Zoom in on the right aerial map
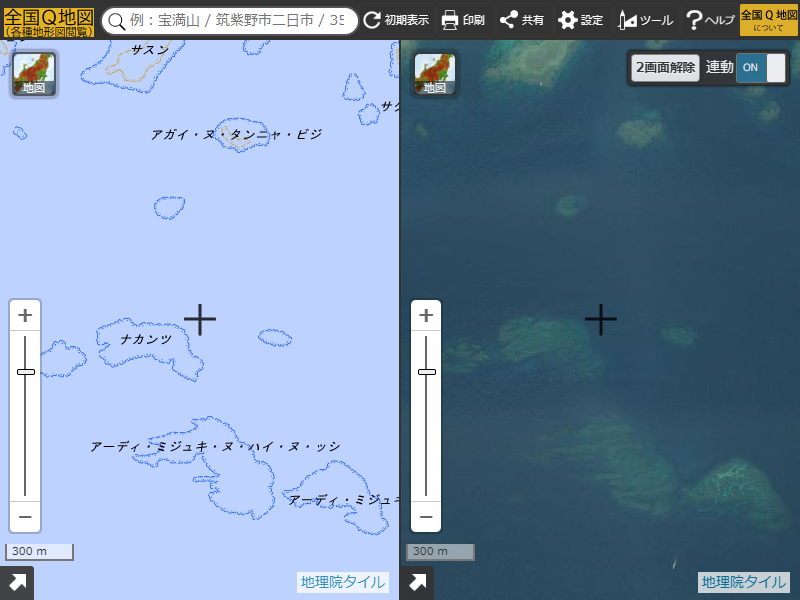800x600 pixels. 427,315
